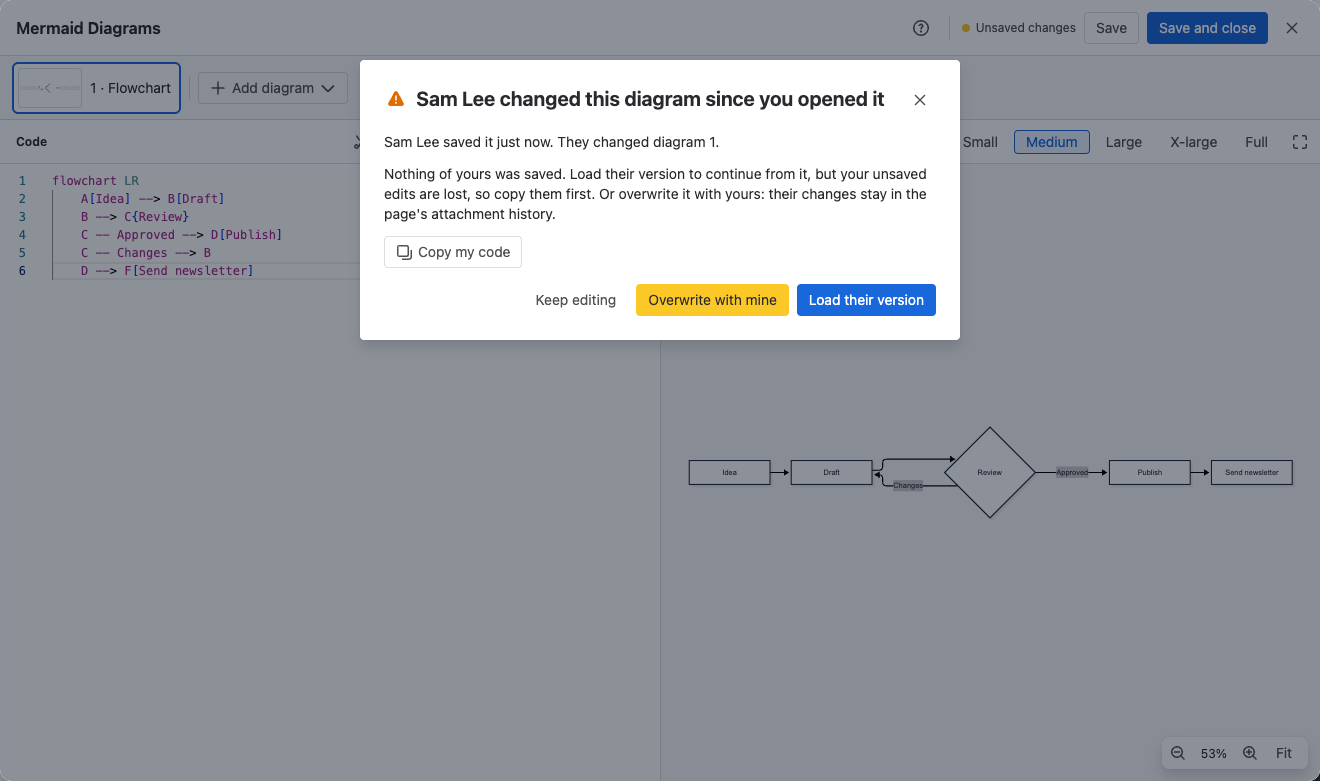Copy my code to clipboard
Screen dimensions: 1320x781
(x=453, y=252)
